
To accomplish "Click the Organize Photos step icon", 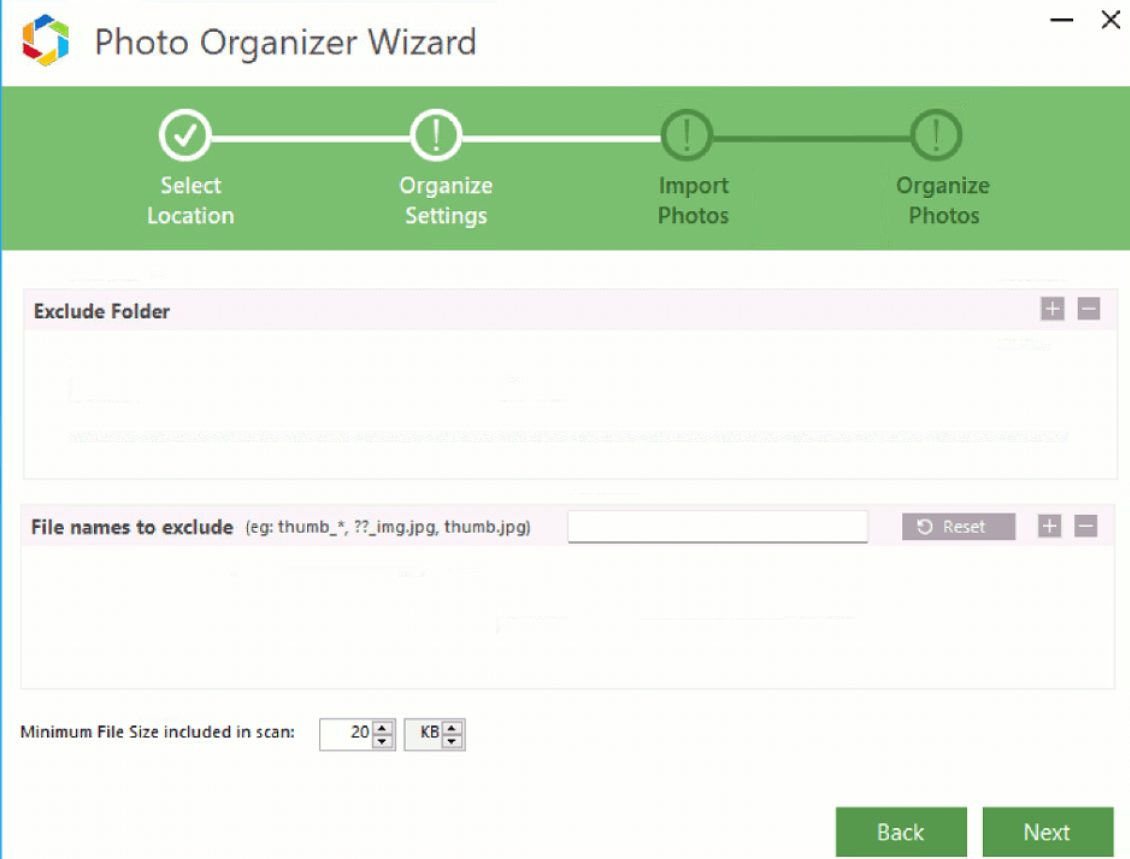I will (936, 135).
